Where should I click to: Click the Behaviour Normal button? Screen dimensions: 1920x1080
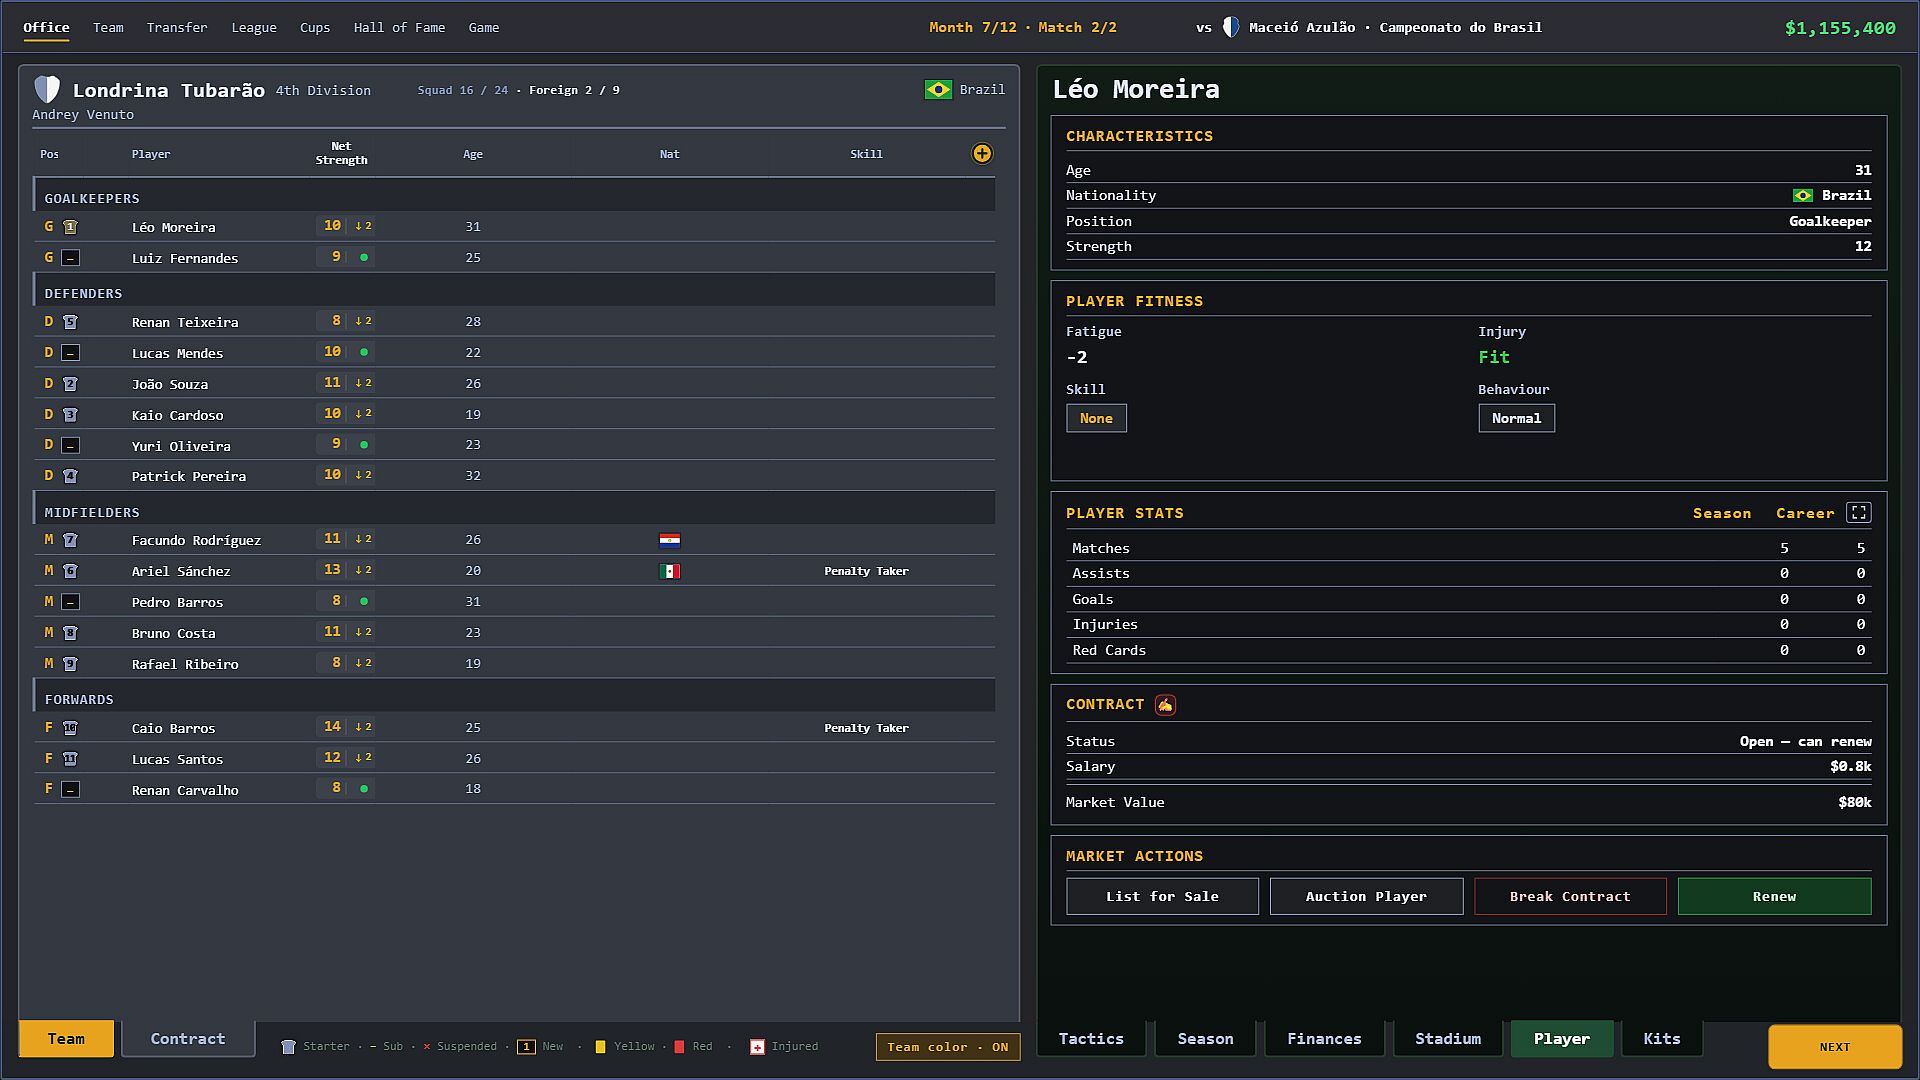(x=1516, y=419)
